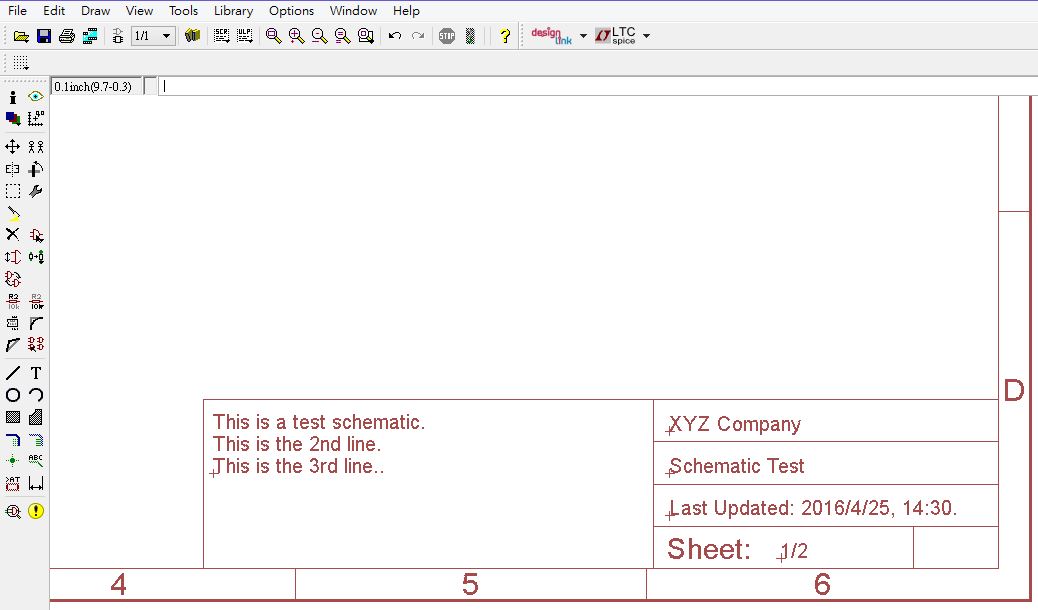Open the Help menu

(406, 11)
